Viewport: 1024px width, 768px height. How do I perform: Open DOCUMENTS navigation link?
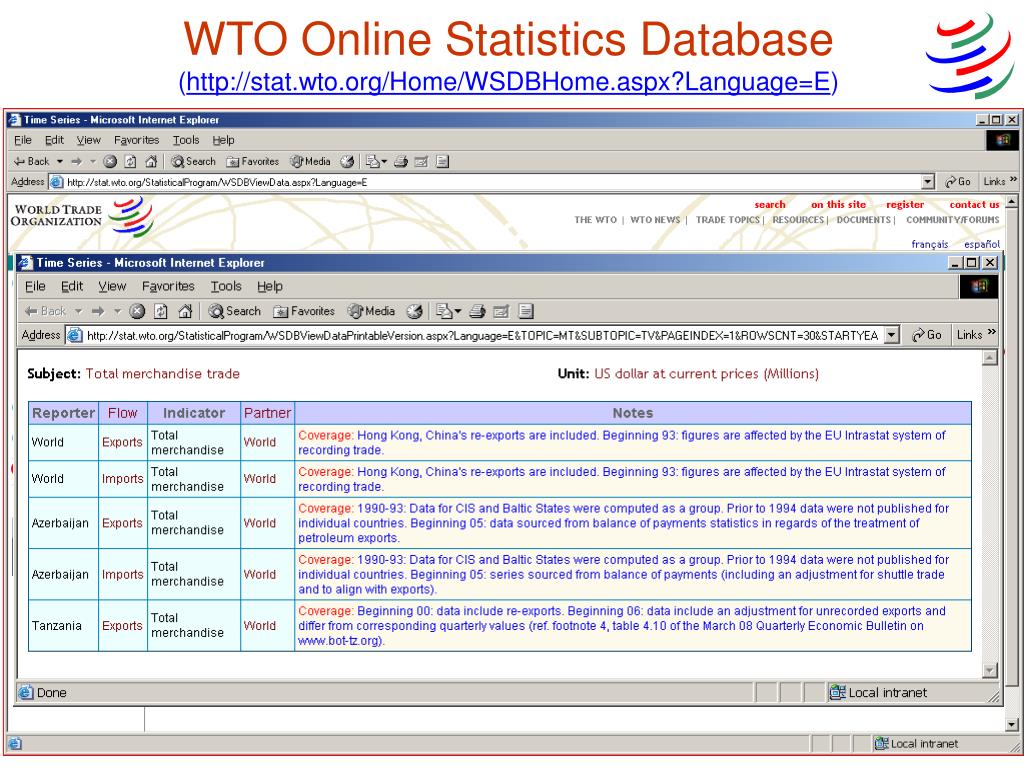[x=863, y=220]
